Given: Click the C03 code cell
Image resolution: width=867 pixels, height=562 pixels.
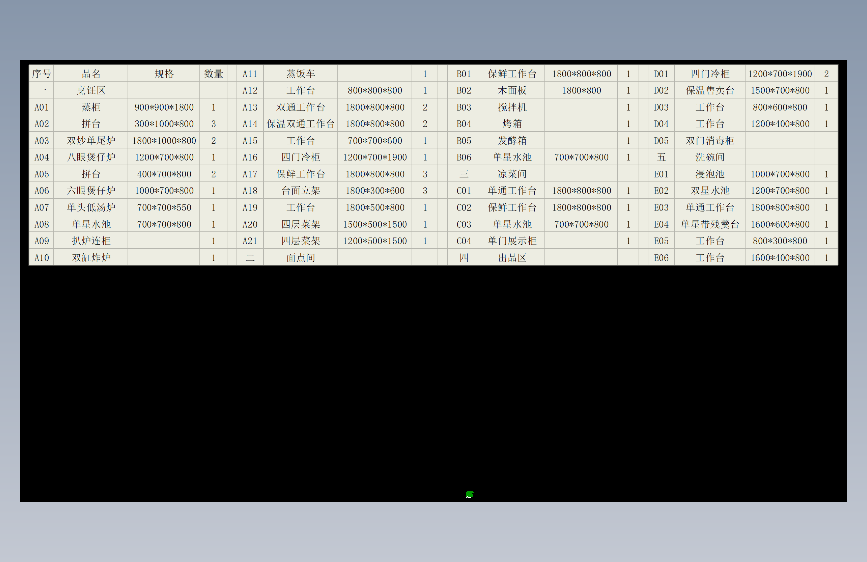Looking at the screenshot, I should click(463, 224).
